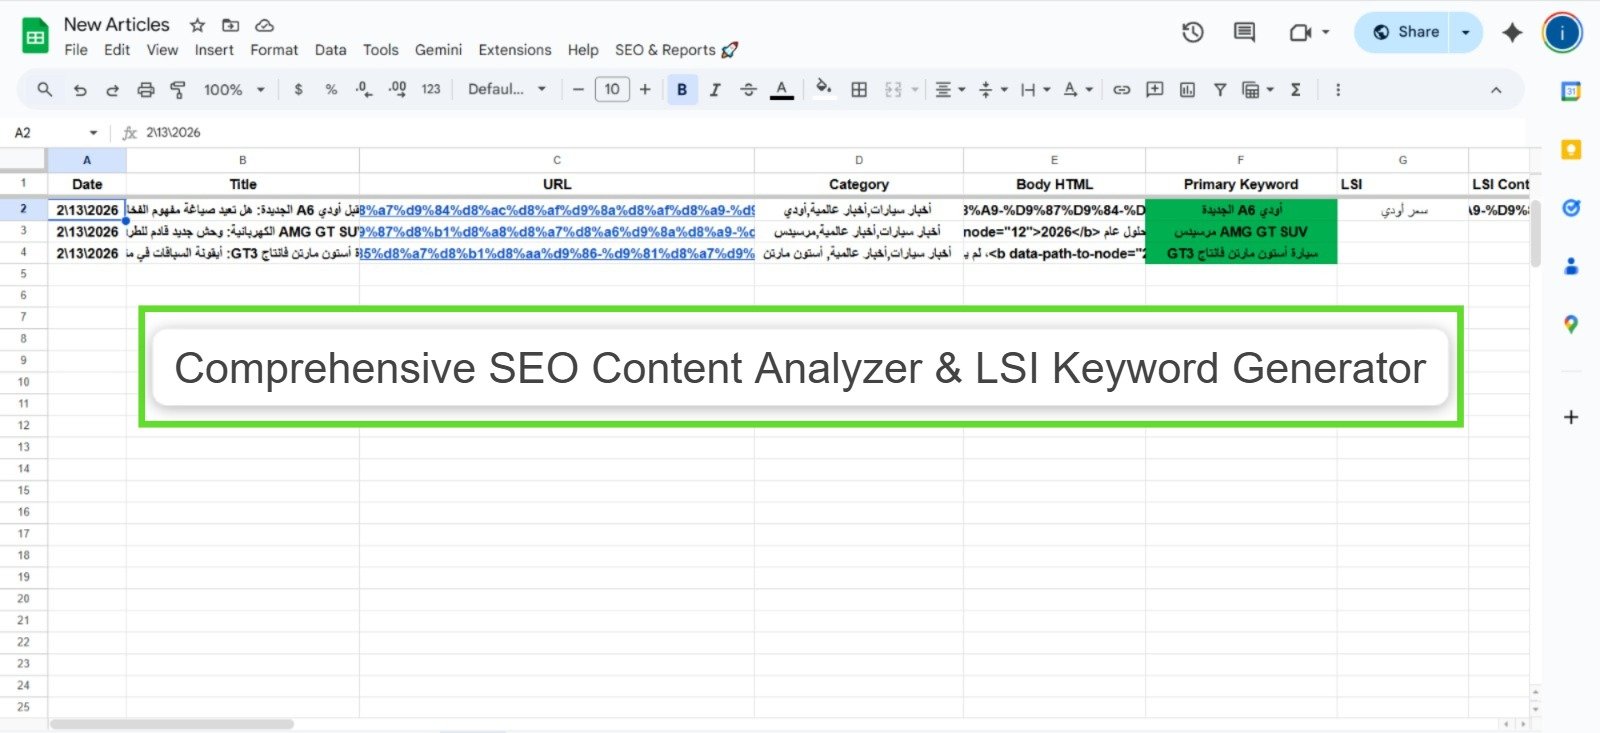Open version history clock icon
The height and width of the screenshot is (733, 1600).
pyautogui.click(x=1192, y=32)
